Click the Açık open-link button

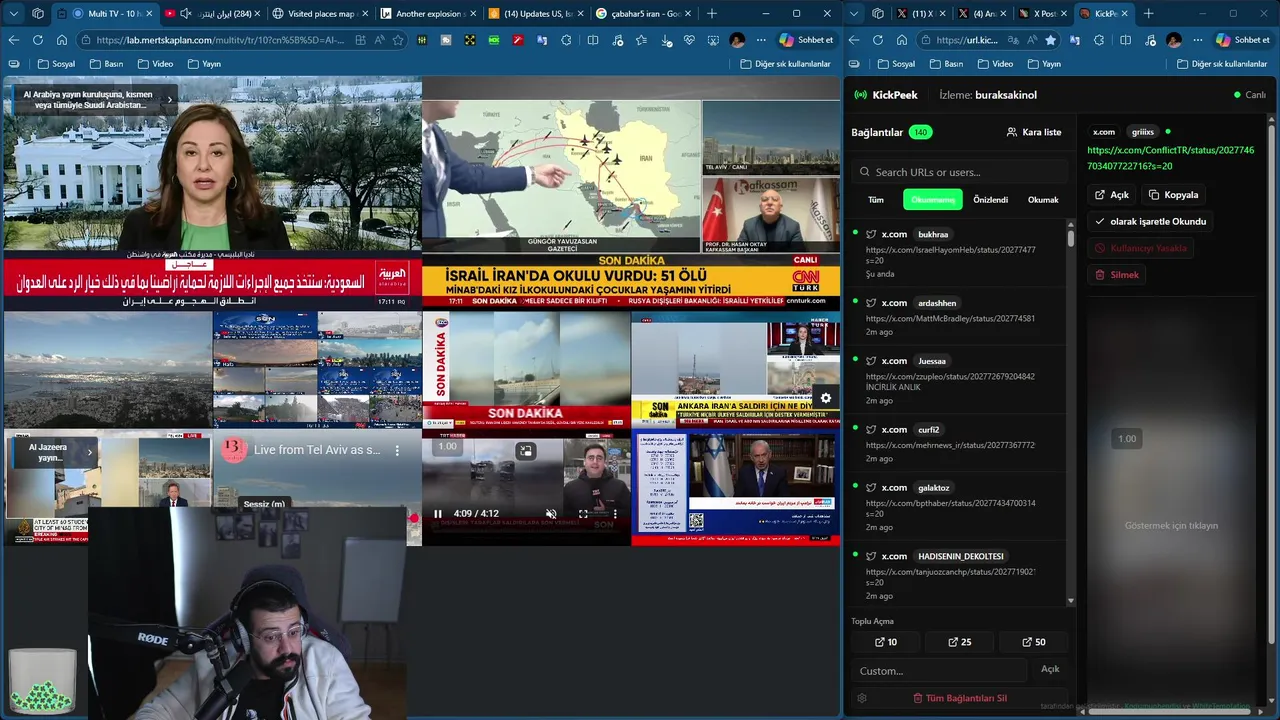[1112, 195]
